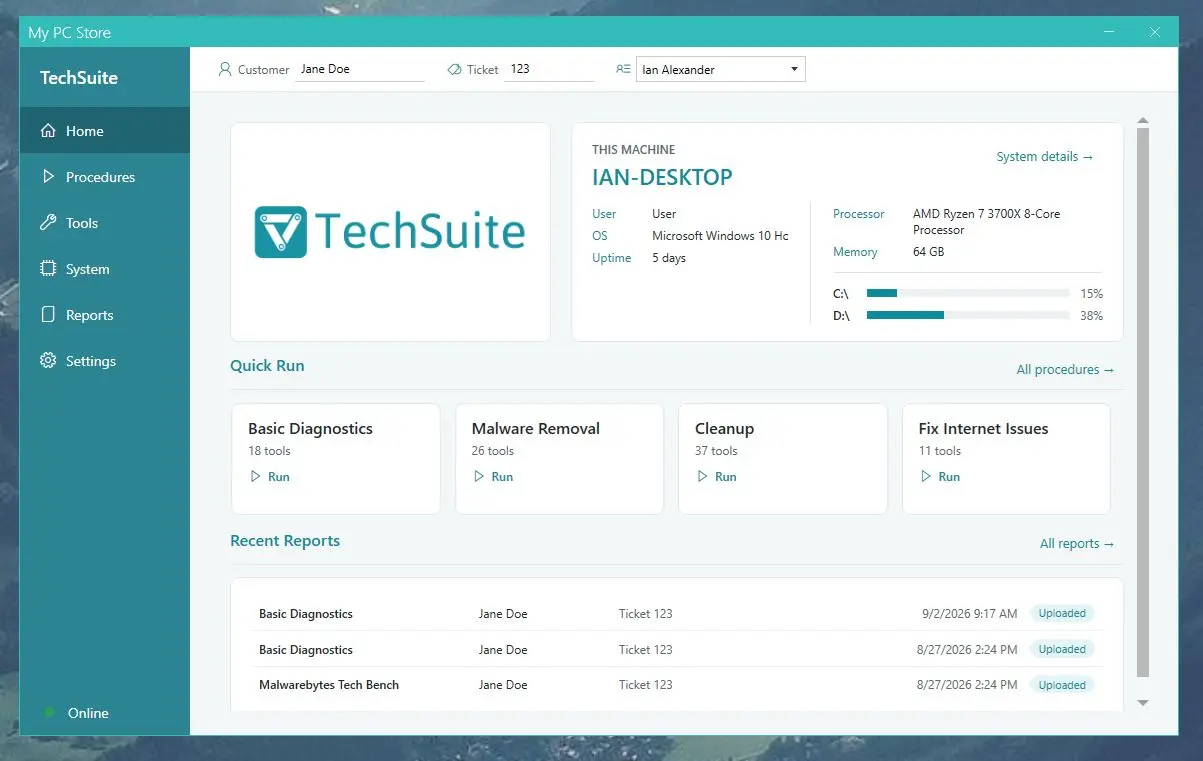Image resolution: width=1203 pixels, height=761 pixels.
Task: Click play icon under Malware Removal
Action: (478, 477)
